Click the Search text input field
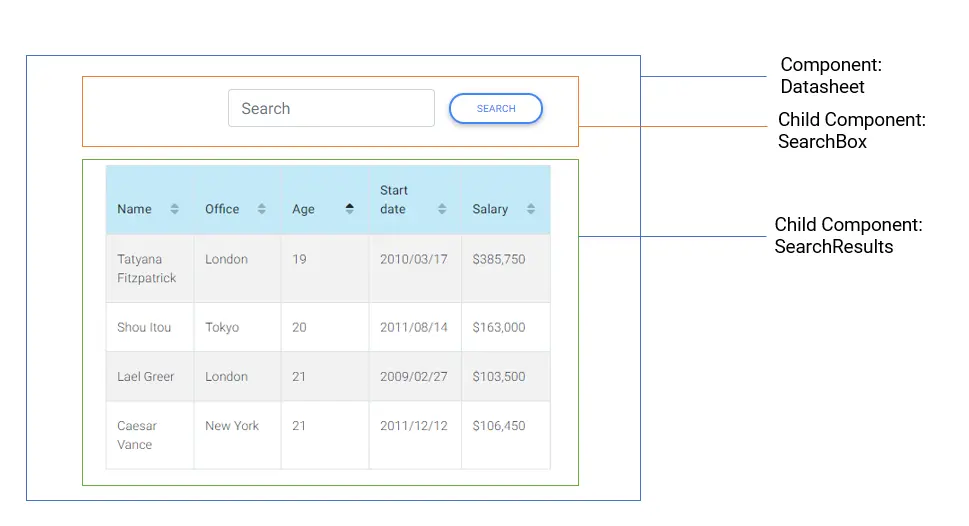Image resolution: width=969 pixels, height=526 pixels. pos(331,108)
